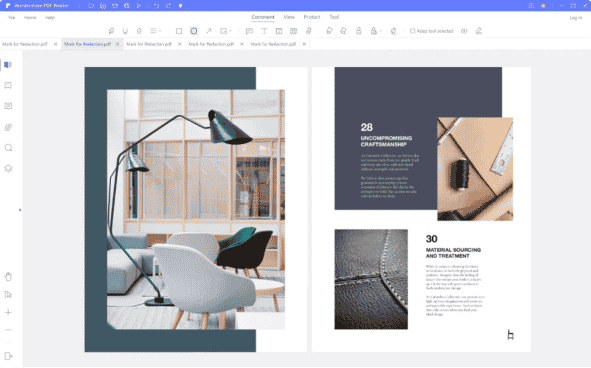The width and height of the screenshot is (591, 368).
Task: Open the layers panel in sidebar
Action: [x=8, y=169]
